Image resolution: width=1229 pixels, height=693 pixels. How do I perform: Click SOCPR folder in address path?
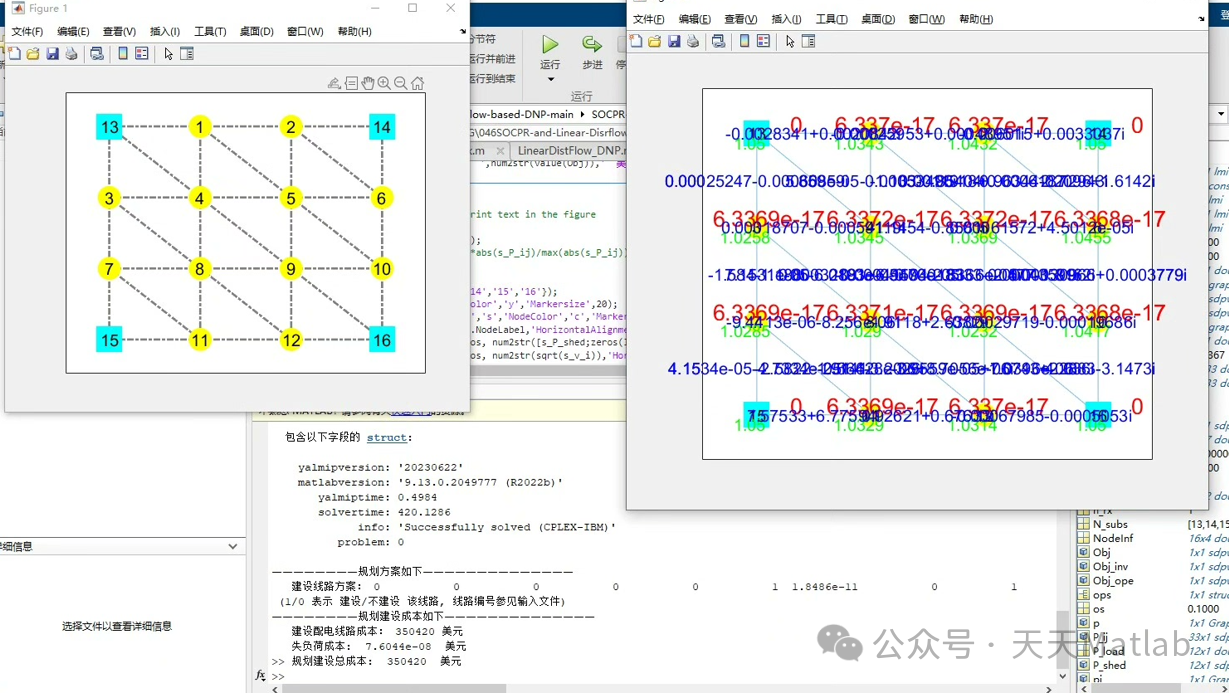pyautogui.click(x=607, y=114)
